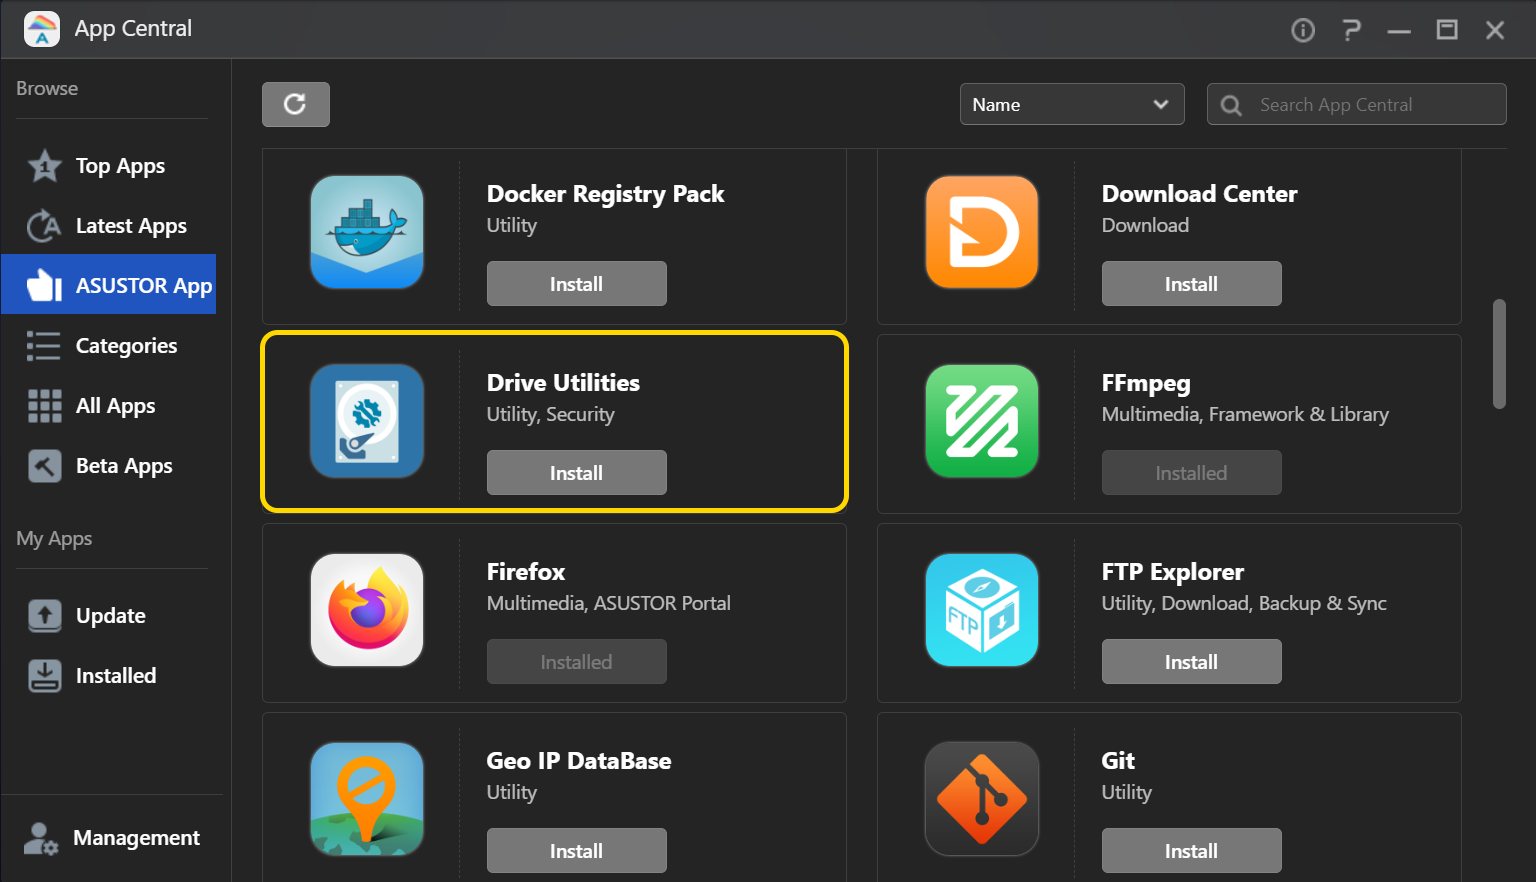Click the Docker Registry Pack title
1536x882 pixels.
pos(605,194)
